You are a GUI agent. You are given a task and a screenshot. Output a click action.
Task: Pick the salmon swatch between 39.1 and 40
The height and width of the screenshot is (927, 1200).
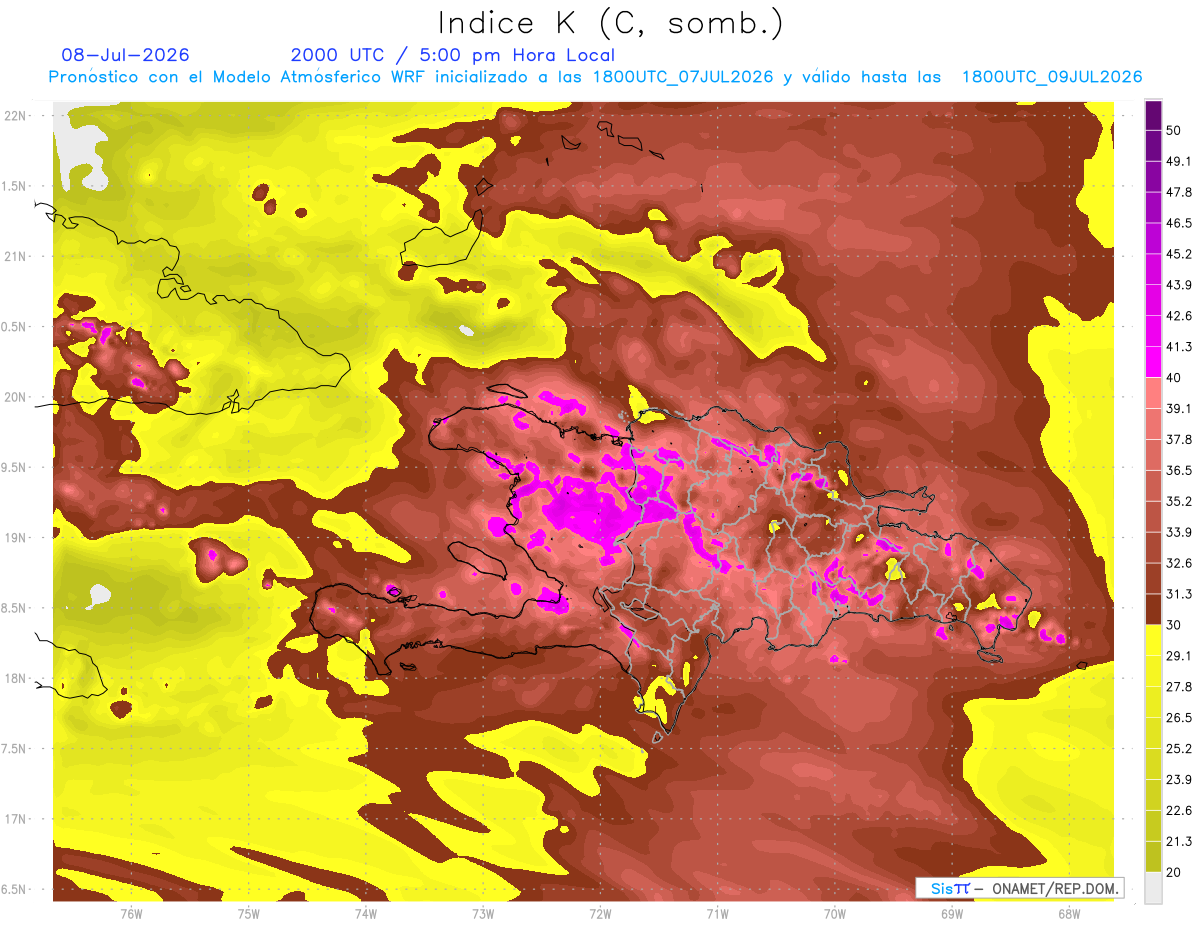(1153, 393)
